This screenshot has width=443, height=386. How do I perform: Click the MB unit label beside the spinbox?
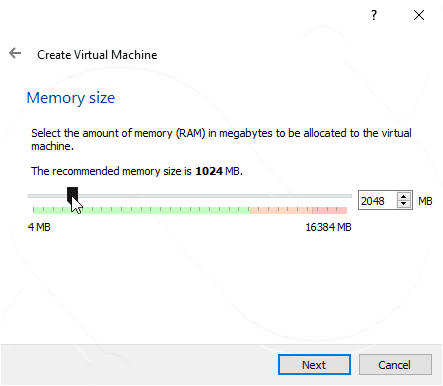pyautogui.click(x=425, y=201)
